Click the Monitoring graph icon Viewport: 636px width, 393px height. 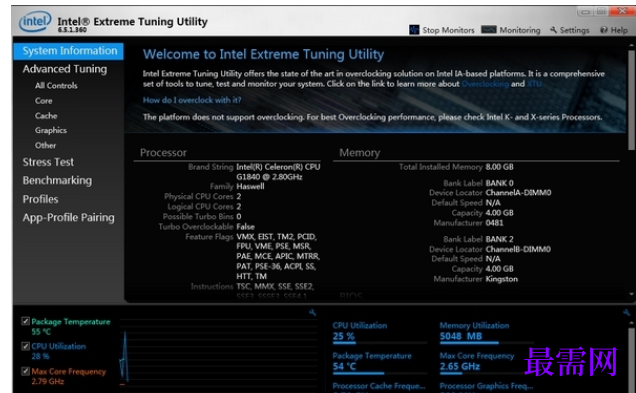pyautogui.click(x=489, y=30)
